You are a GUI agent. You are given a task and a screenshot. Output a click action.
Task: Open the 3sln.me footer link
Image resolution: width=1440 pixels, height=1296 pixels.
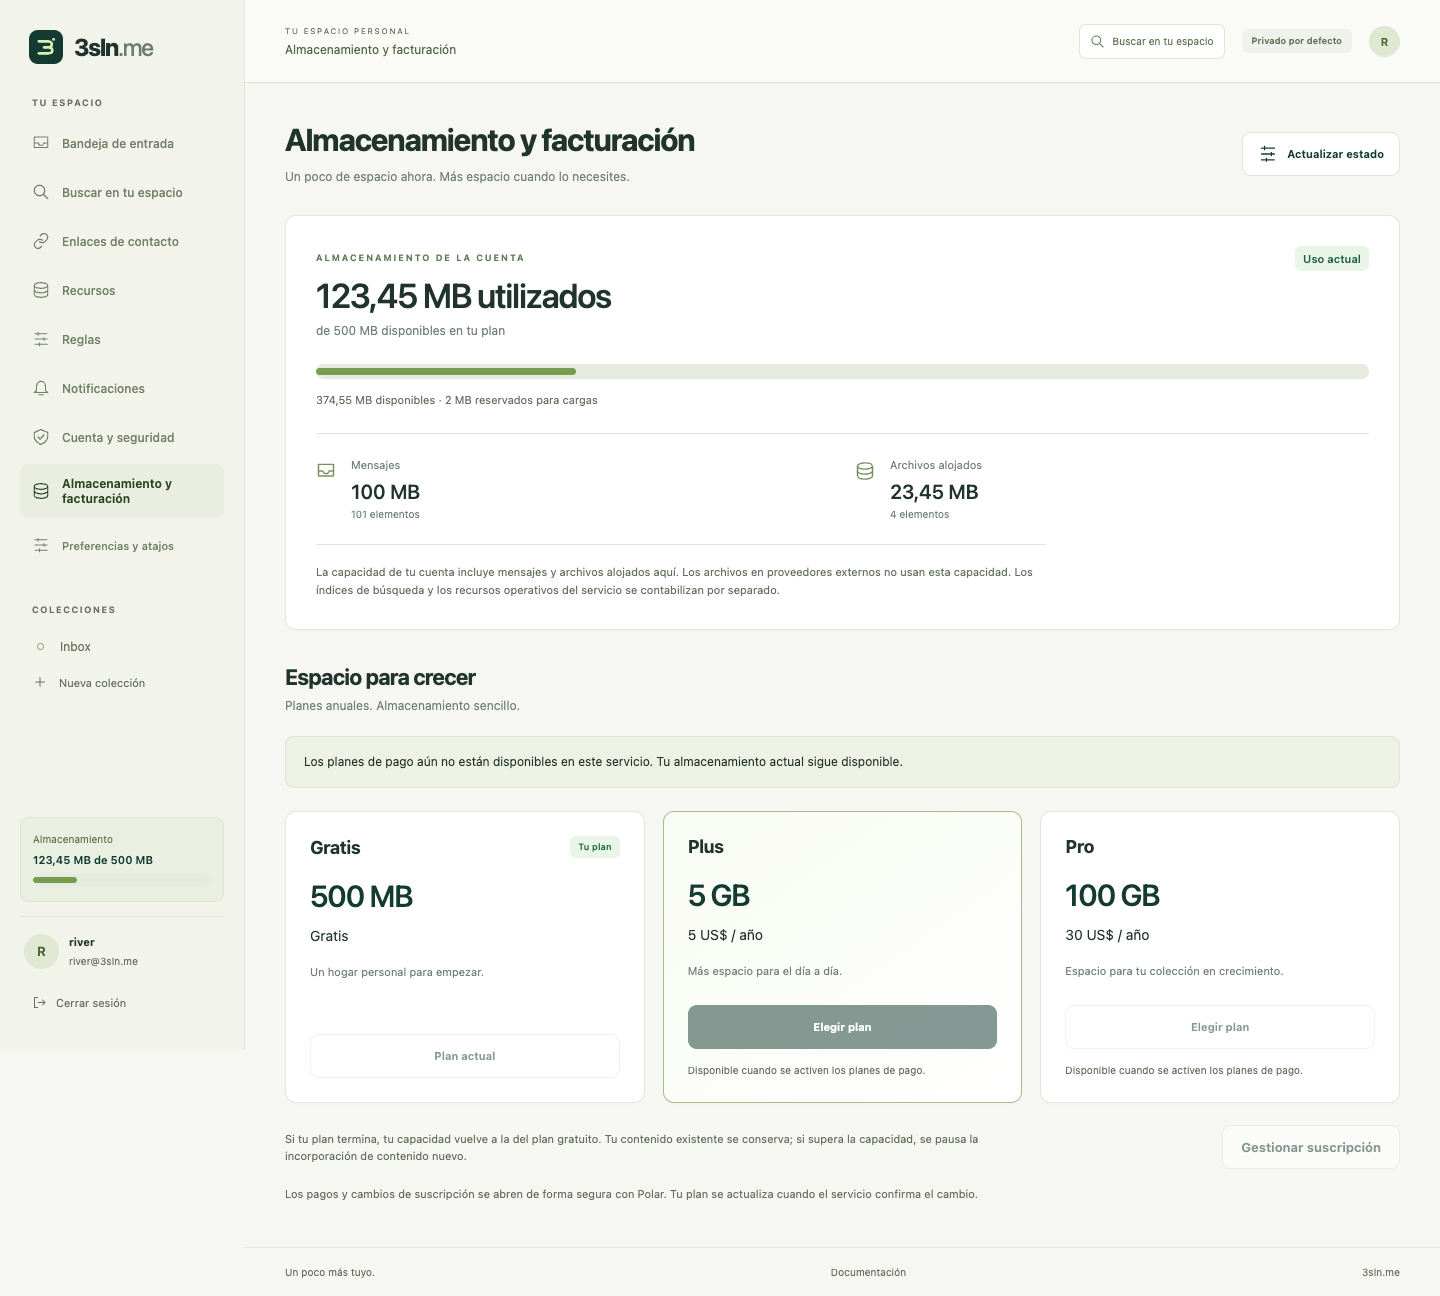point(1381,1272)
